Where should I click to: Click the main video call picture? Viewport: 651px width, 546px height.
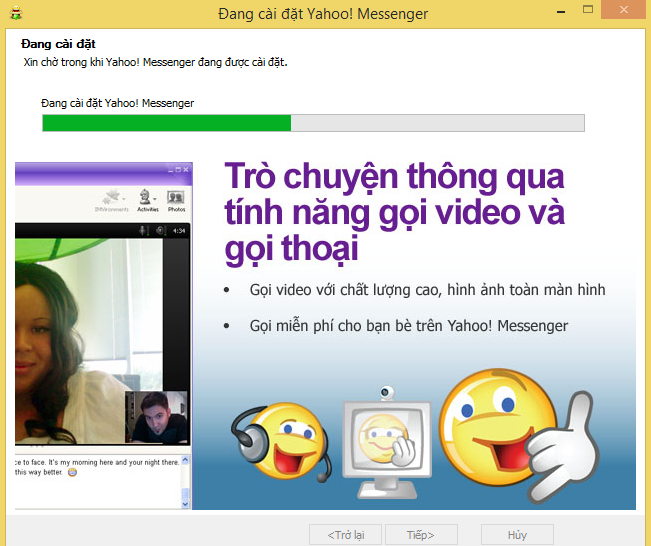click(88, 340)
